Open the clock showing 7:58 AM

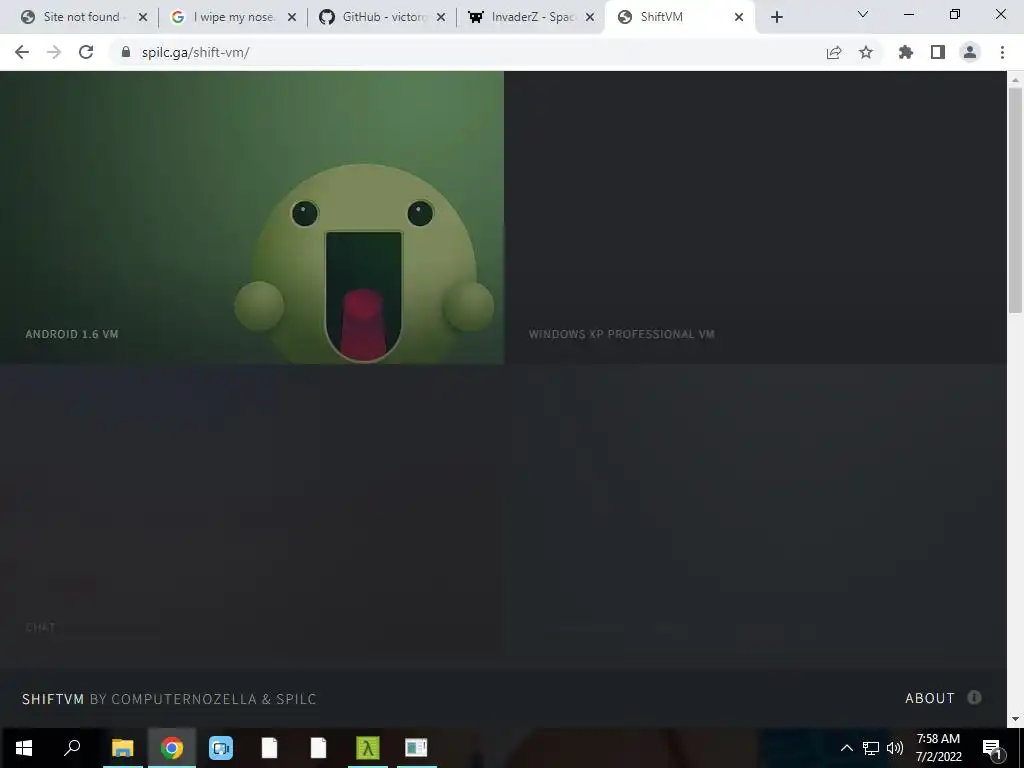click(938, 748)
